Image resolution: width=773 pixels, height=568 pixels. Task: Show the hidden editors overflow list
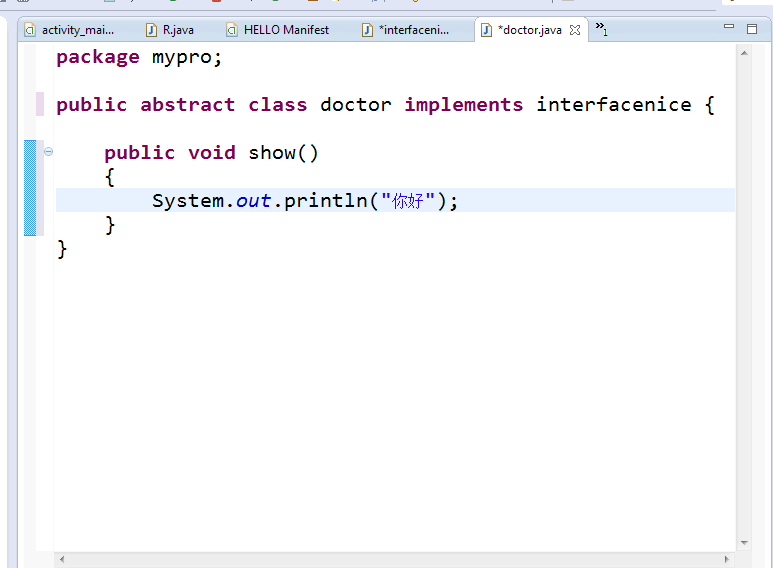point(601,28)
